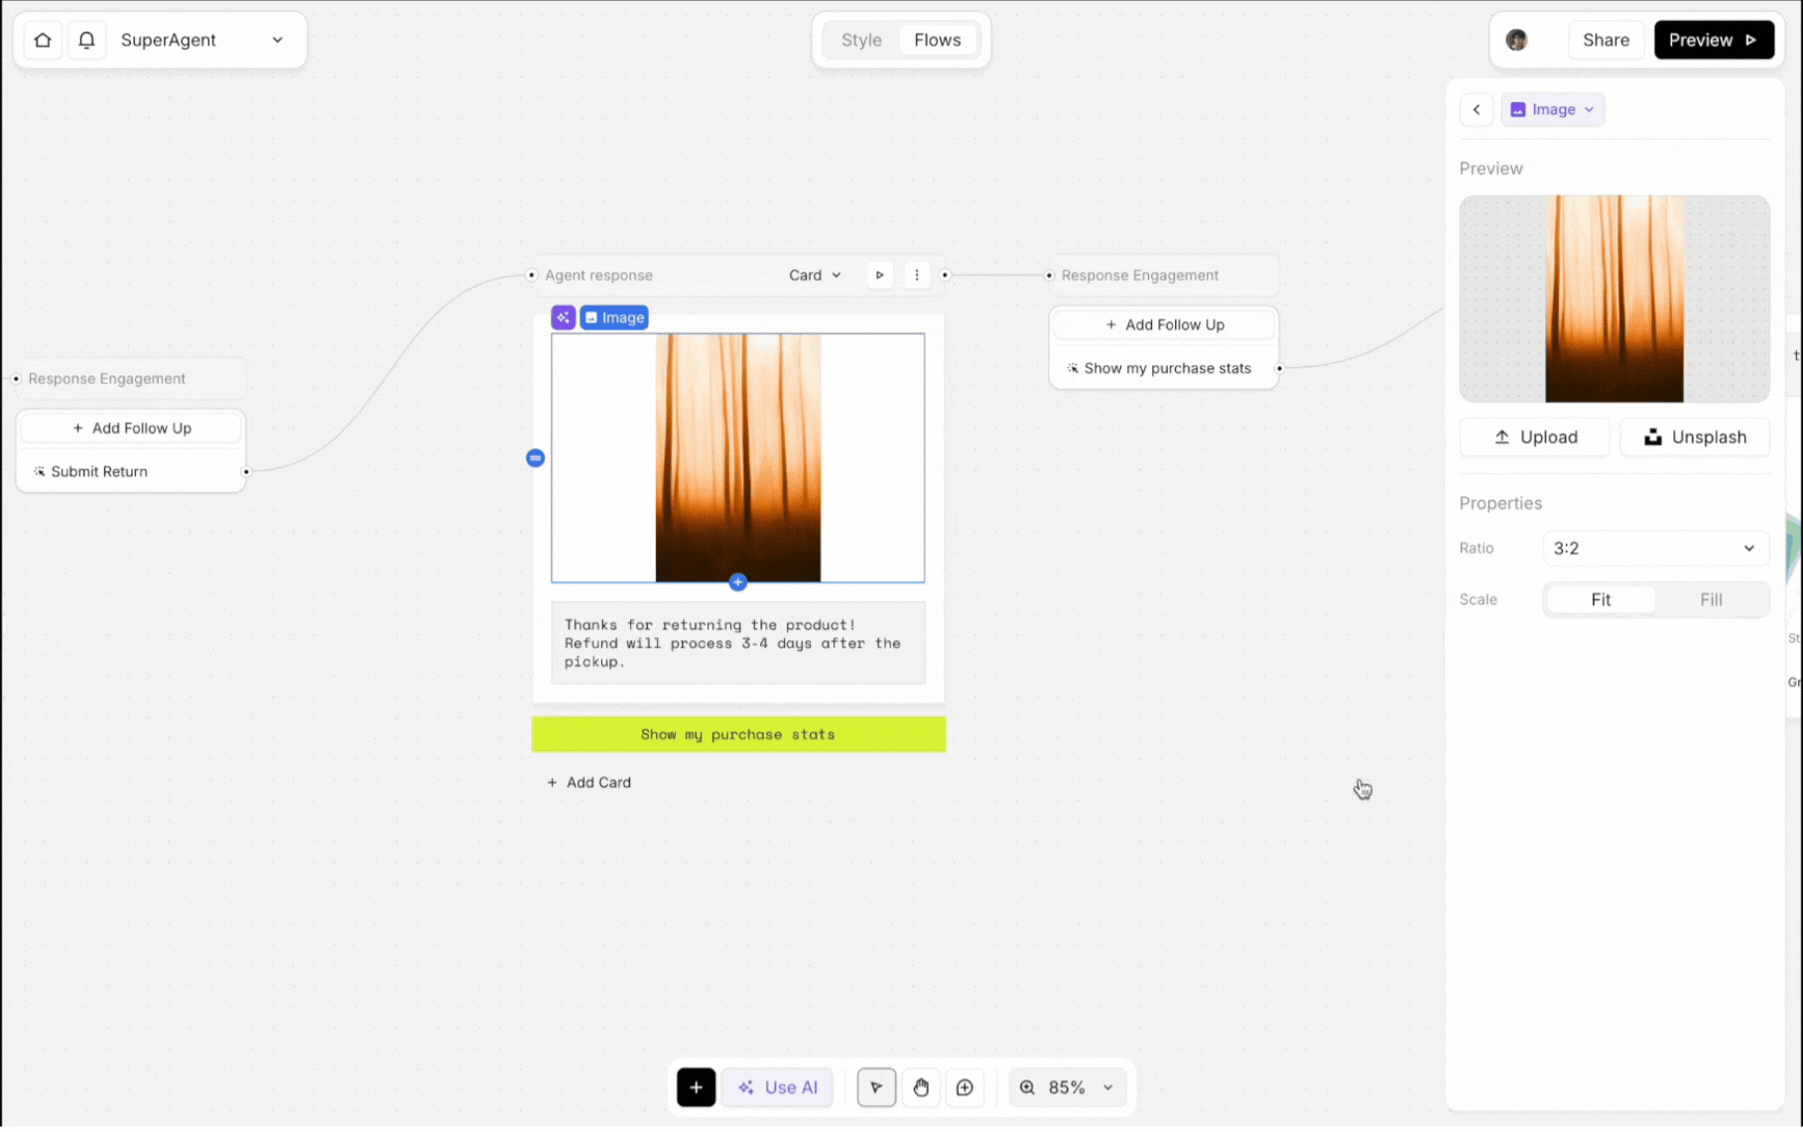Open the Image element type dropdown
1803x1132 pixels.
[1552, 110]
